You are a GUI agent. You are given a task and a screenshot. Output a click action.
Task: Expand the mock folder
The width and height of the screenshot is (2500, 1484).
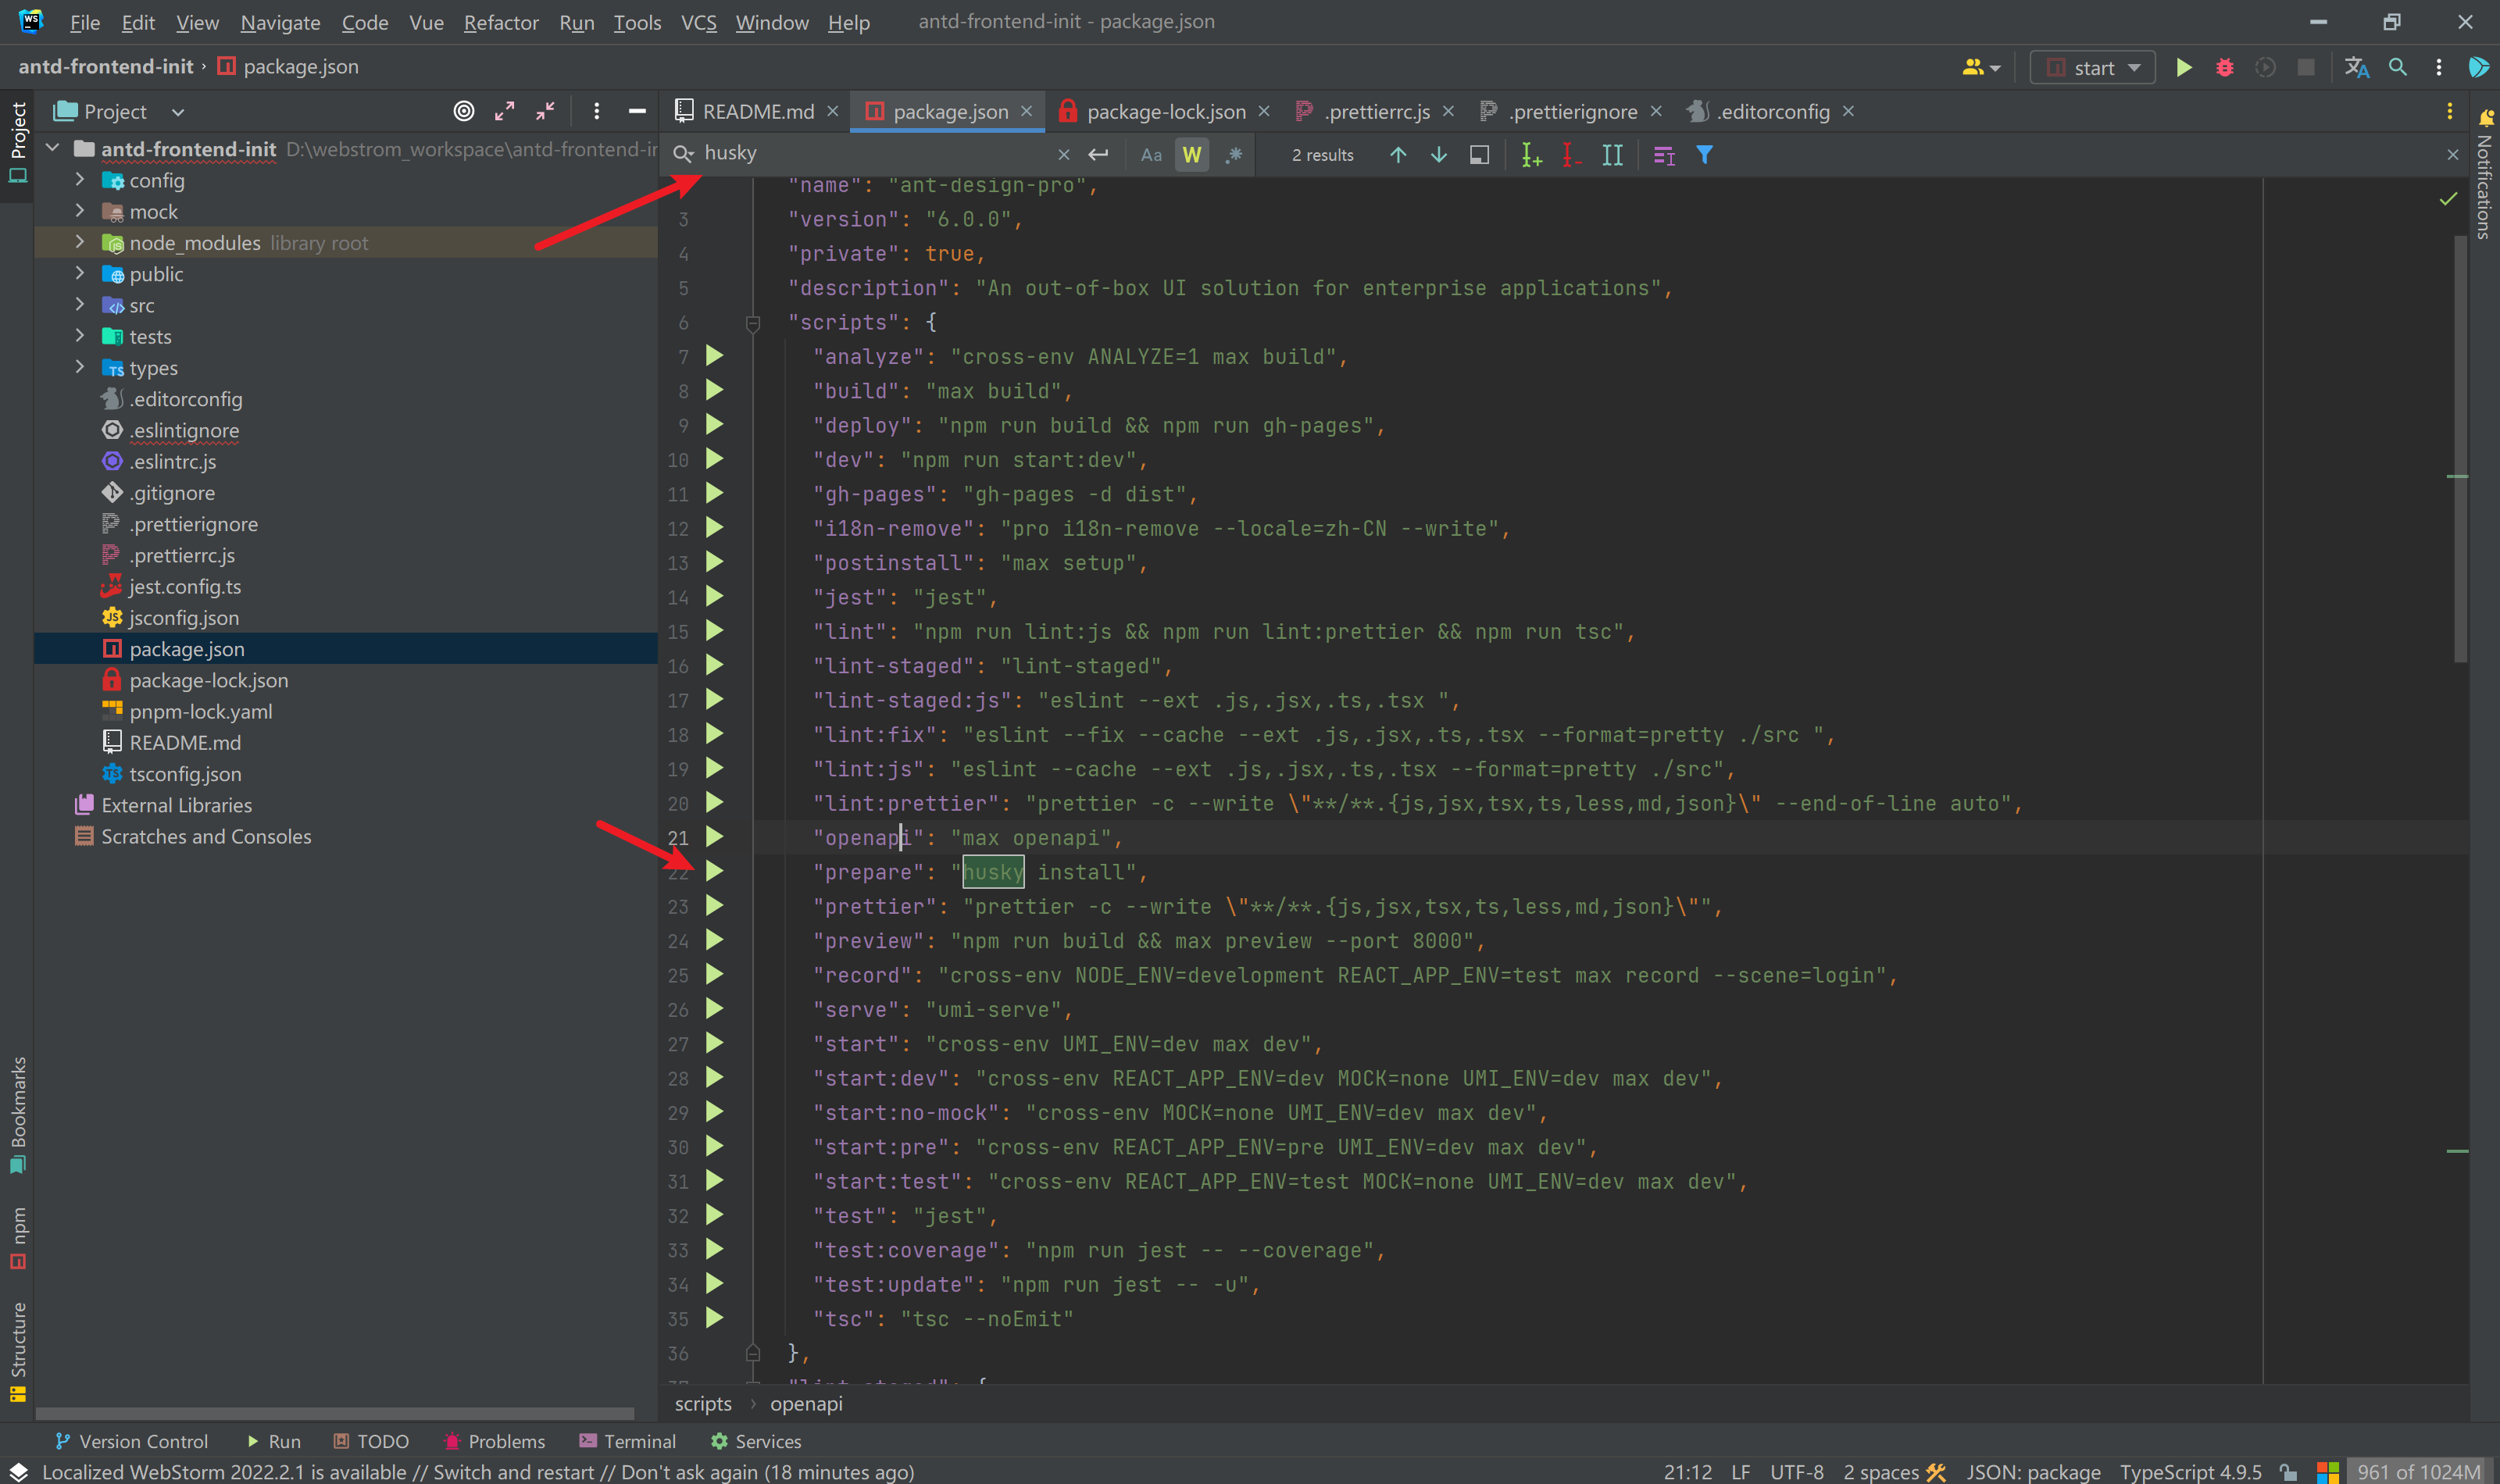click(x=80, y=211)
